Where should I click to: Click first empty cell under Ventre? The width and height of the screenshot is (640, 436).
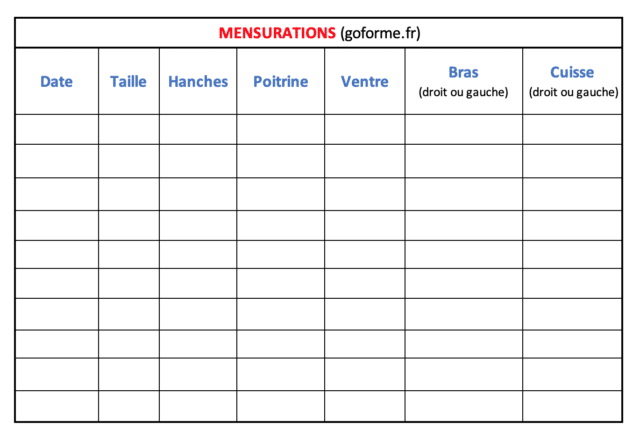pos(364,129)
